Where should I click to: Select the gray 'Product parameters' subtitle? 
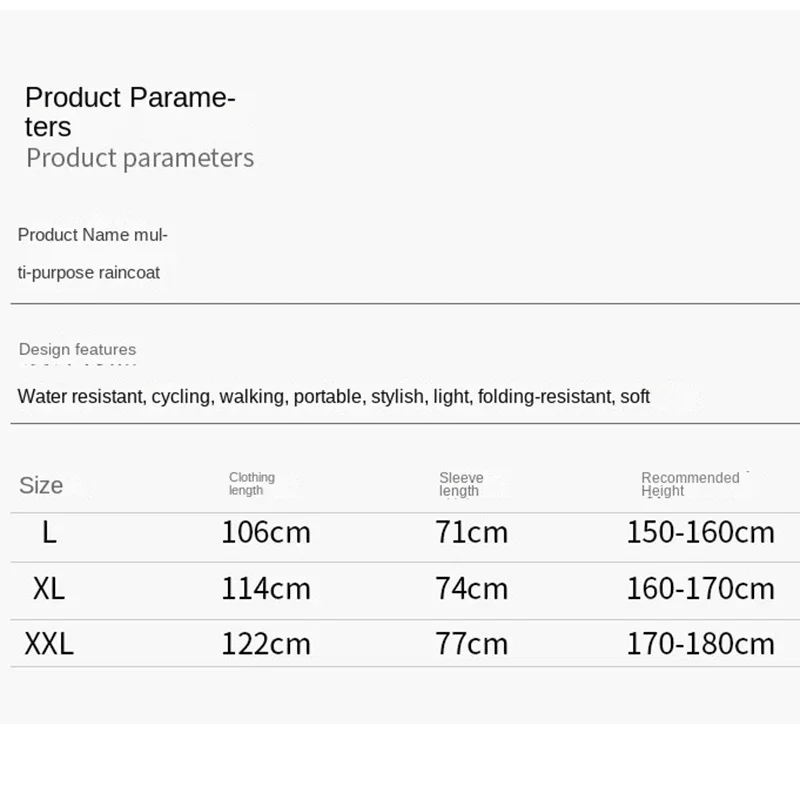point(140,158)
